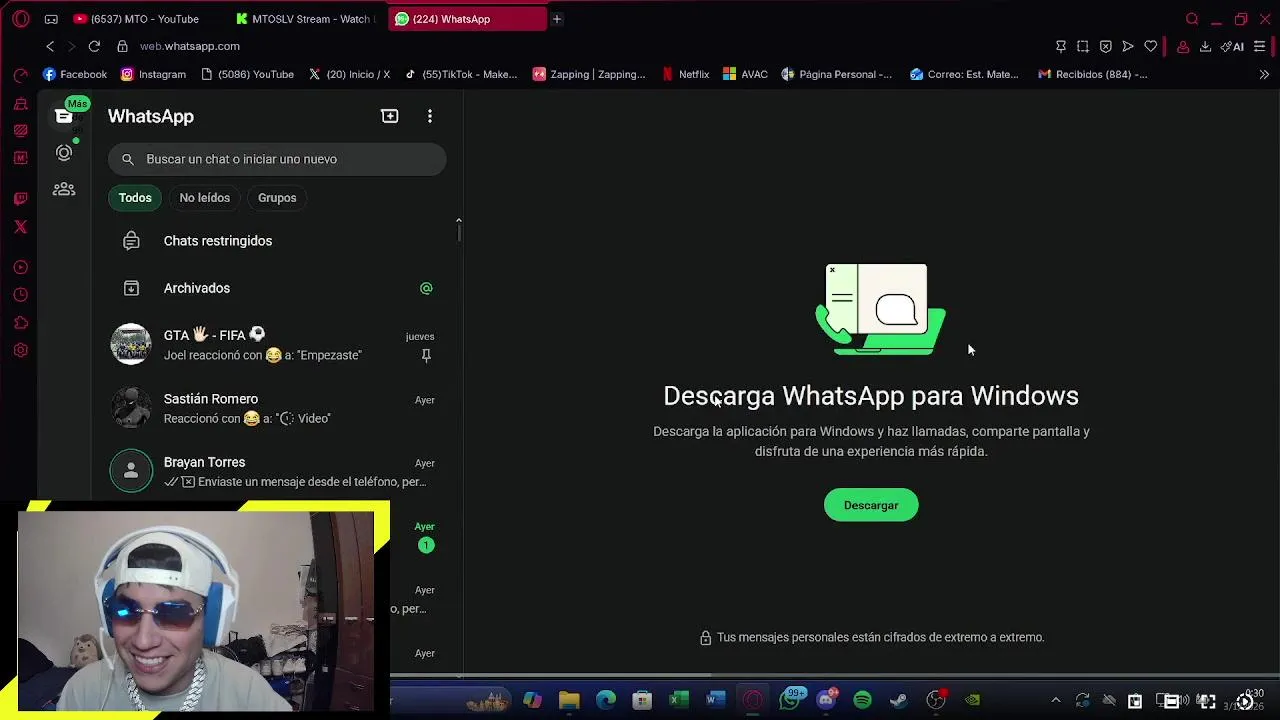Open the Brayan Torres chat
This screenshot has height=720, width=1280.
pos(277,471)
